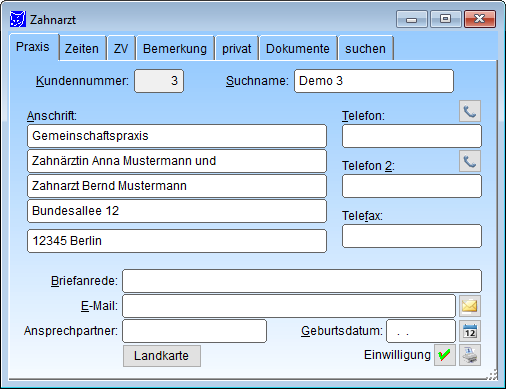
Task: Select the ZV tab
Action: pos(121,49)
